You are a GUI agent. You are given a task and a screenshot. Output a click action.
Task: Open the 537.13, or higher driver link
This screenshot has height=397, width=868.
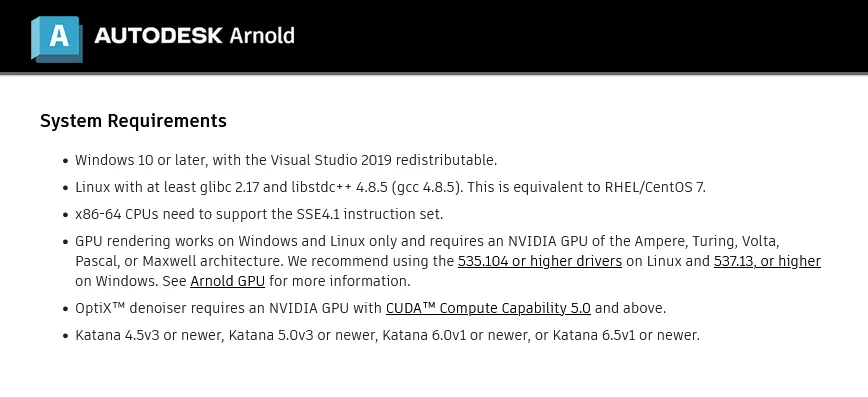point(767,261)
